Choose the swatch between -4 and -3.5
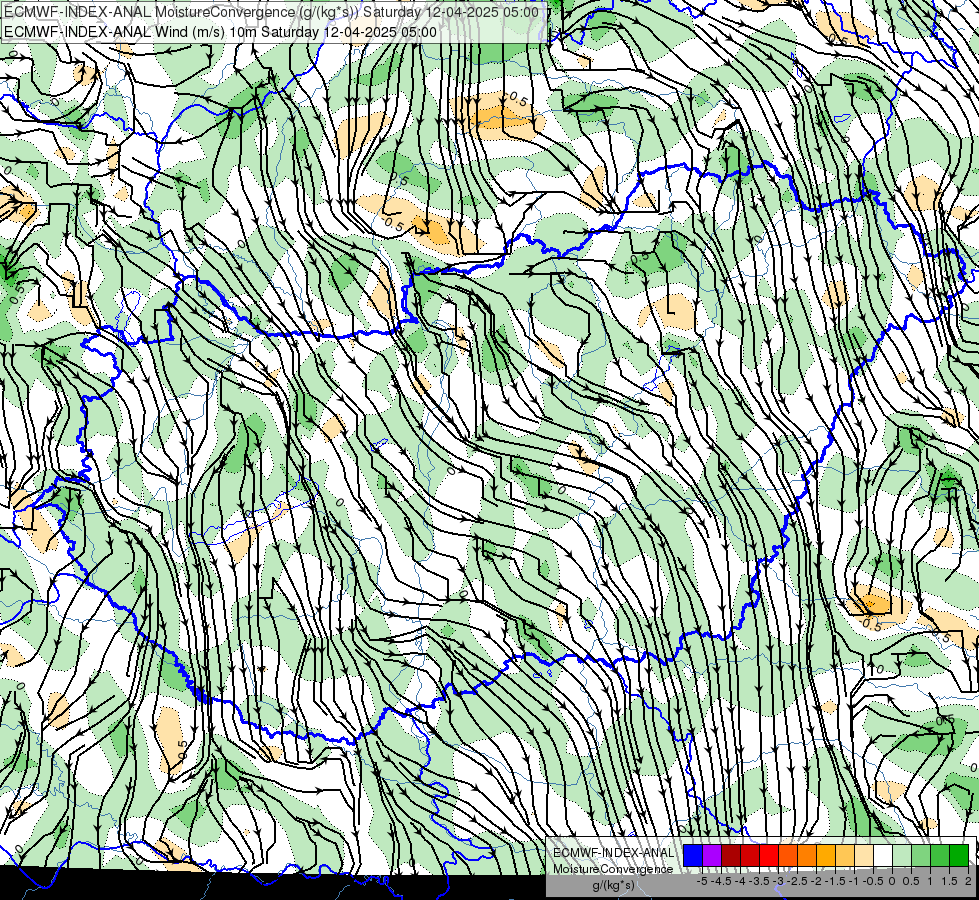This screenshot has height=900, width=979. coord(750,855)
